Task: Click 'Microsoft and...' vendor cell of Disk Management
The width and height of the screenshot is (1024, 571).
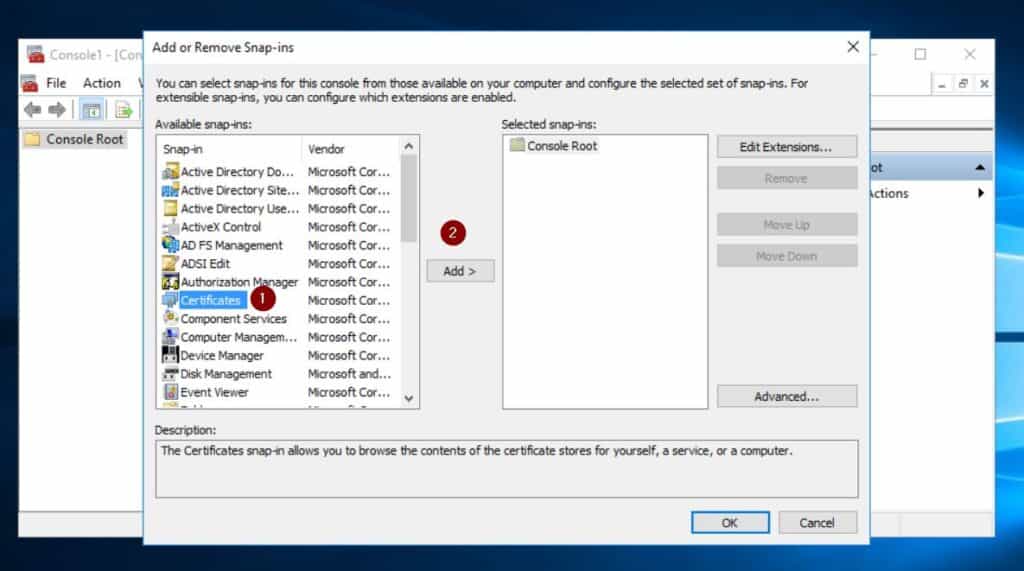Action: coord(349,374)
